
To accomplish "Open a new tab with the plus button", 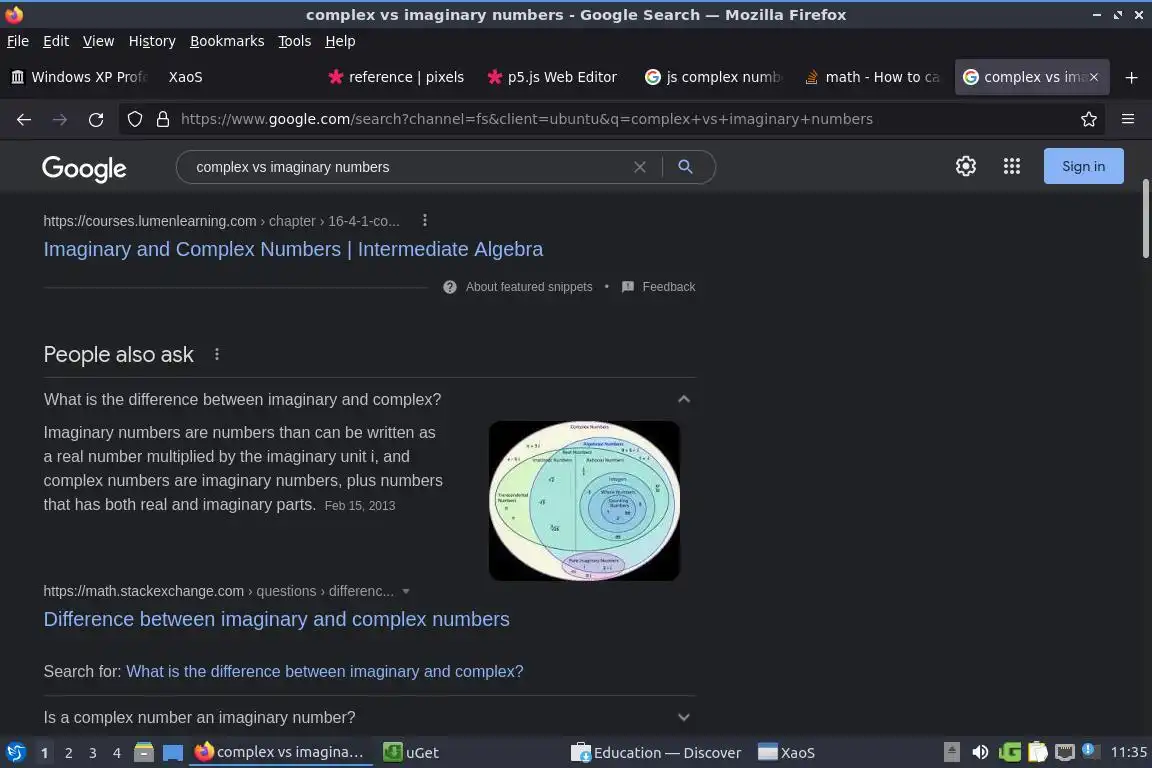I will [x=1131, y=77].
